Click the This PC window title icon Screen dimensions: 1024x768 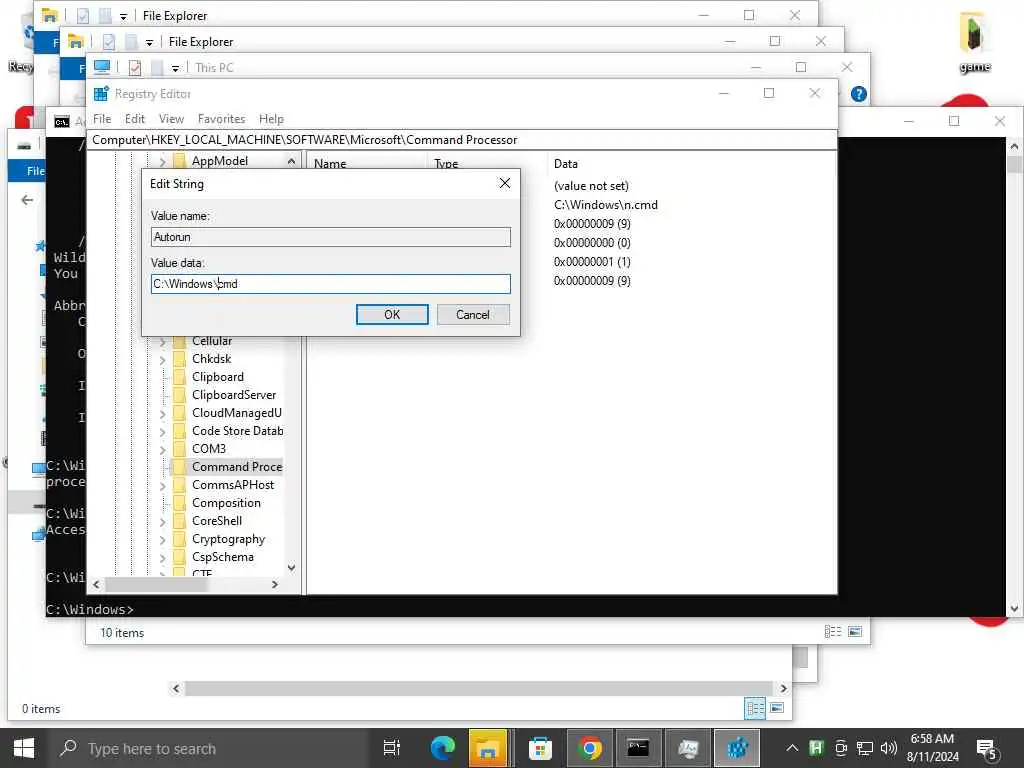[x=102, y=67]
